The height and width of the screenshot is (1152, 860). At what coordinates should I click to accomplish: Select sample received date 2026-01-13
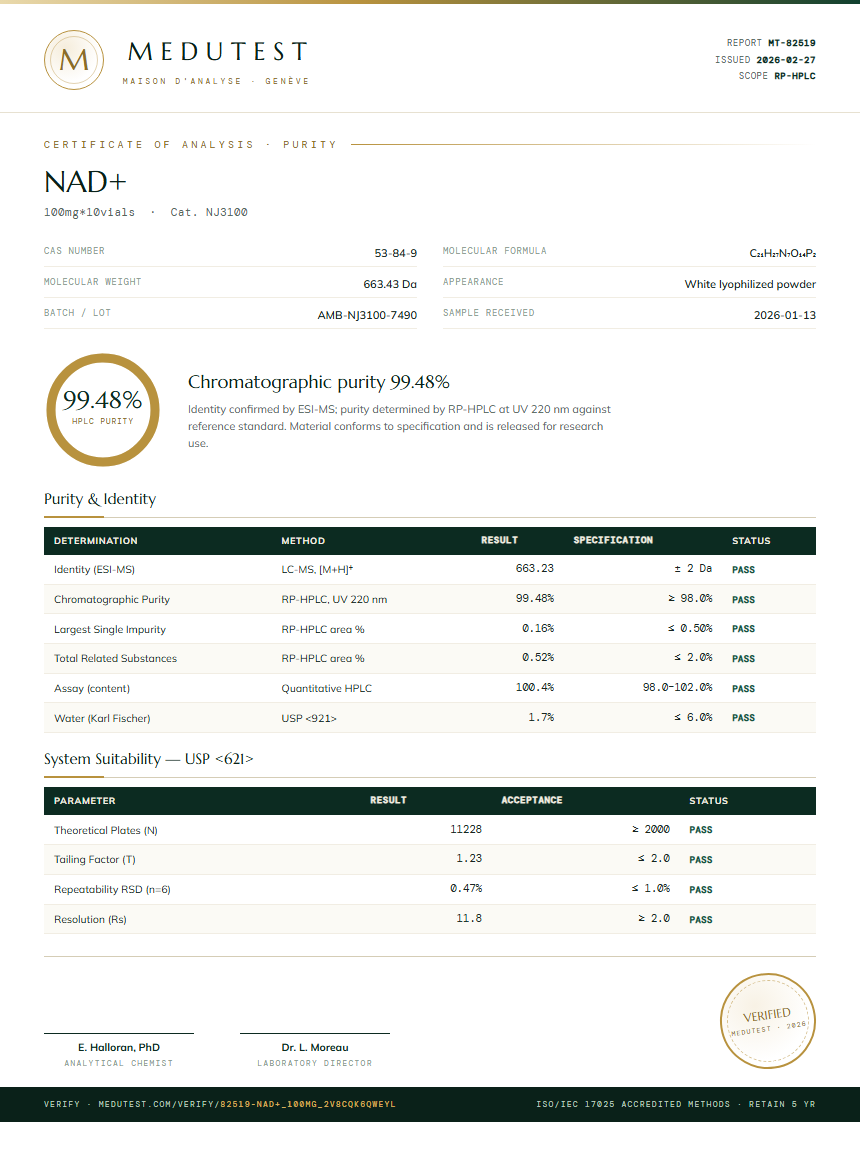pyautogui.click(x=784, y=314)
